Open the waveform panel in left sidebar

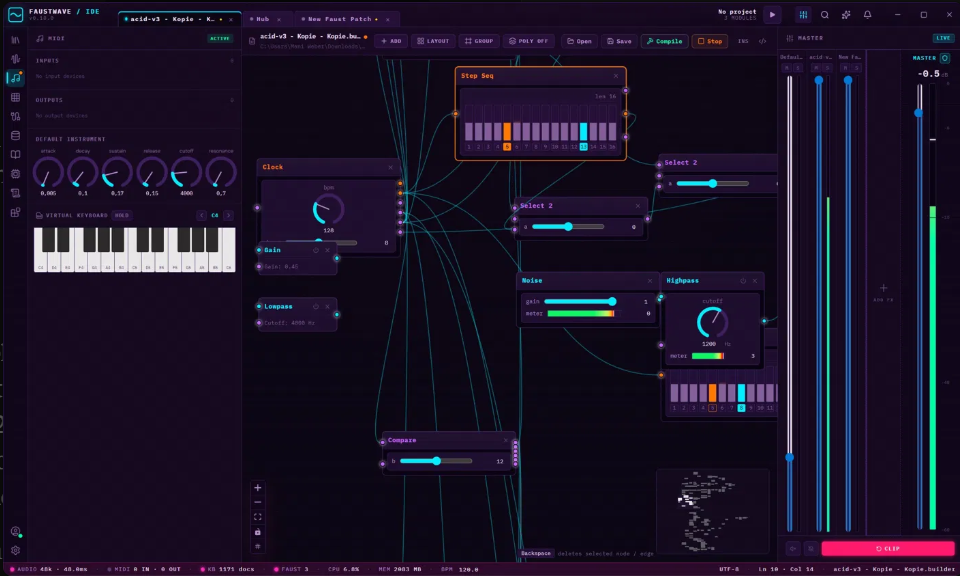(15, 59)
